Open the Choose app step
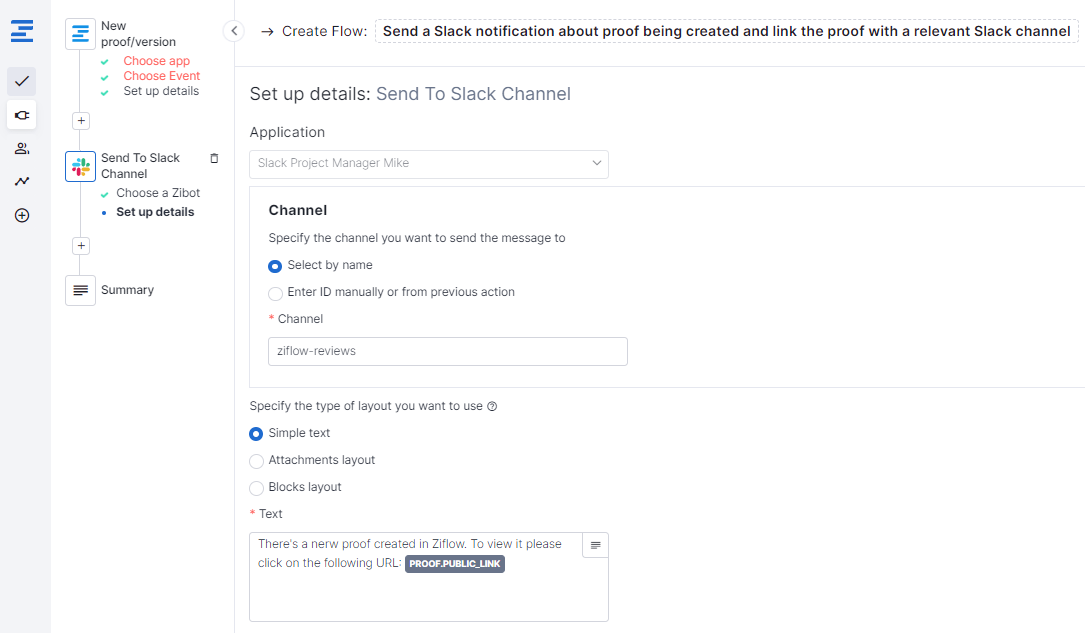This screenshot has height=633, width=1085. [156, 61]
